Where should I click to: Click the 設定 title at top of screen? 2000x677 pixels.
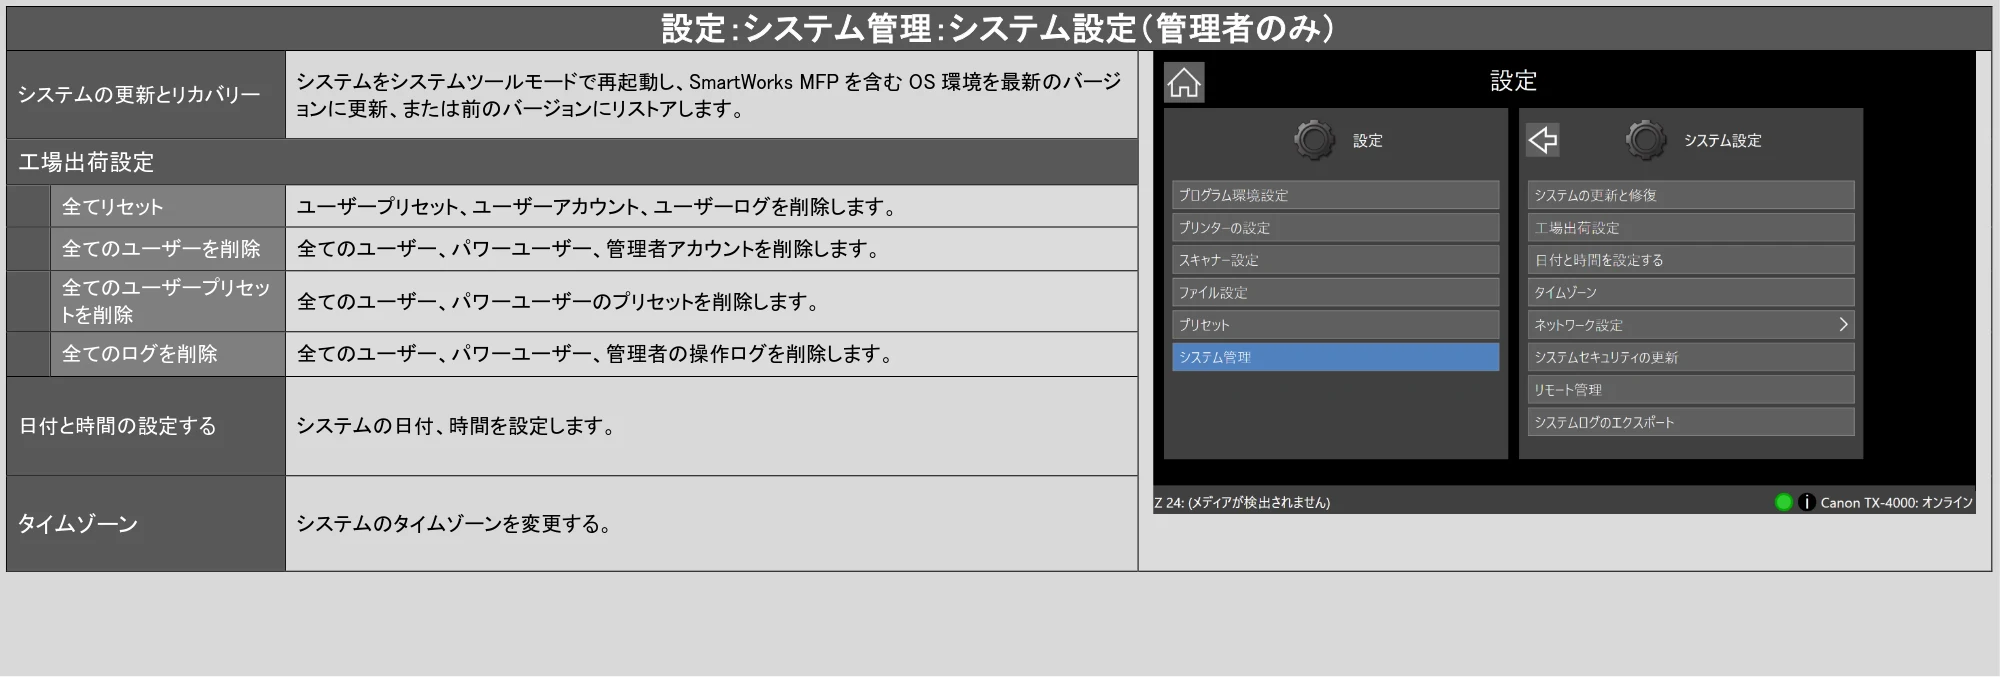pos(1513,81)
